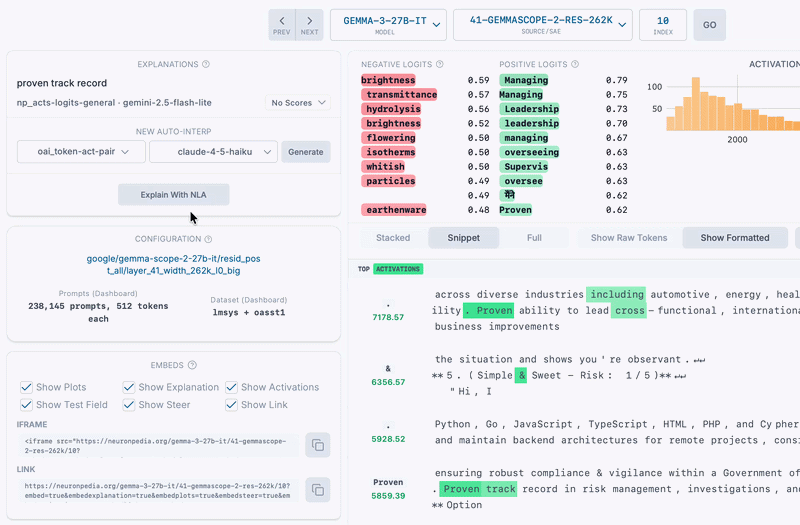Click Explain With NLA button

tap(173, 194)
